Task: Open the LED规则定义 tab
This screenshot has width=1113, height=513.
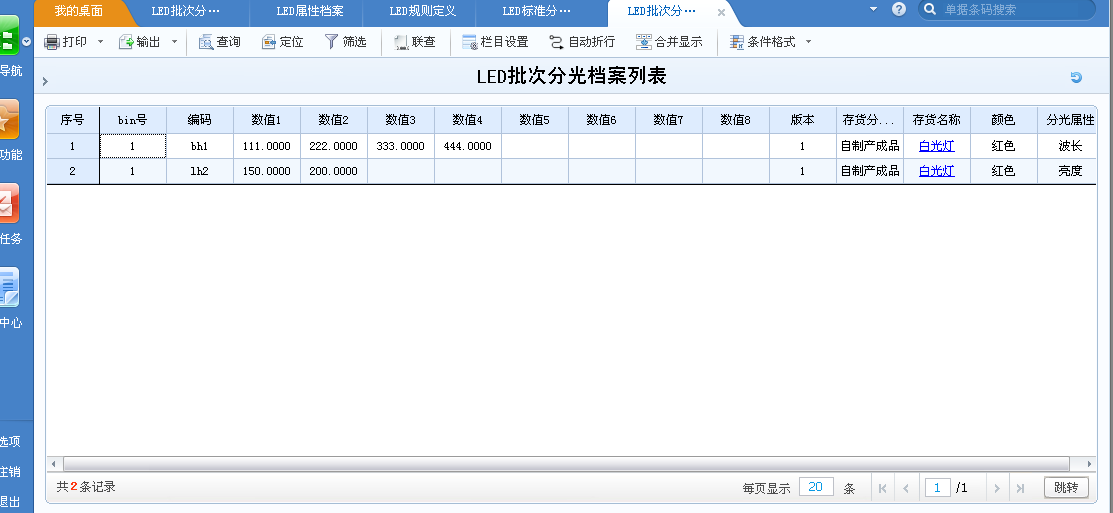Action: coord(423,11)
